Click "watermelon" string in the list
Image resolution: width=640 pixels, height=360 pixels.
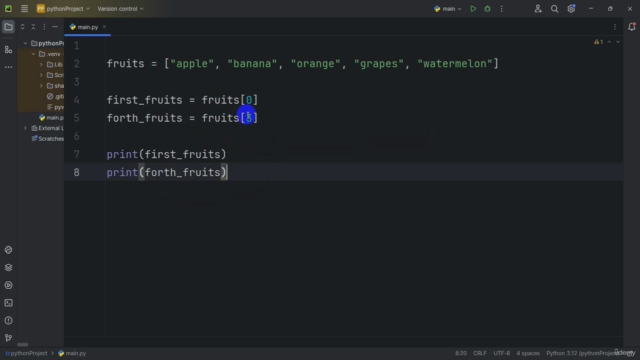(x=454, y=64)
